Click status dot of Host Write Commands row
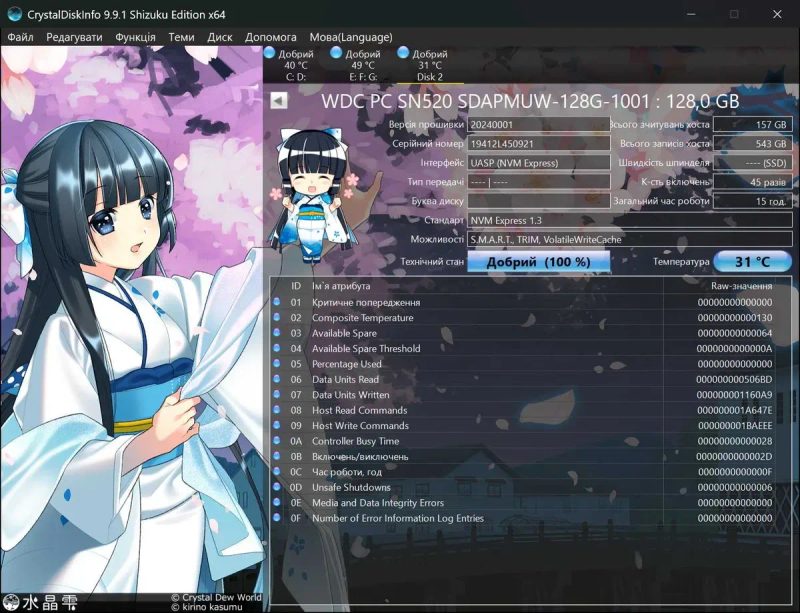 [x=277, y=425]
